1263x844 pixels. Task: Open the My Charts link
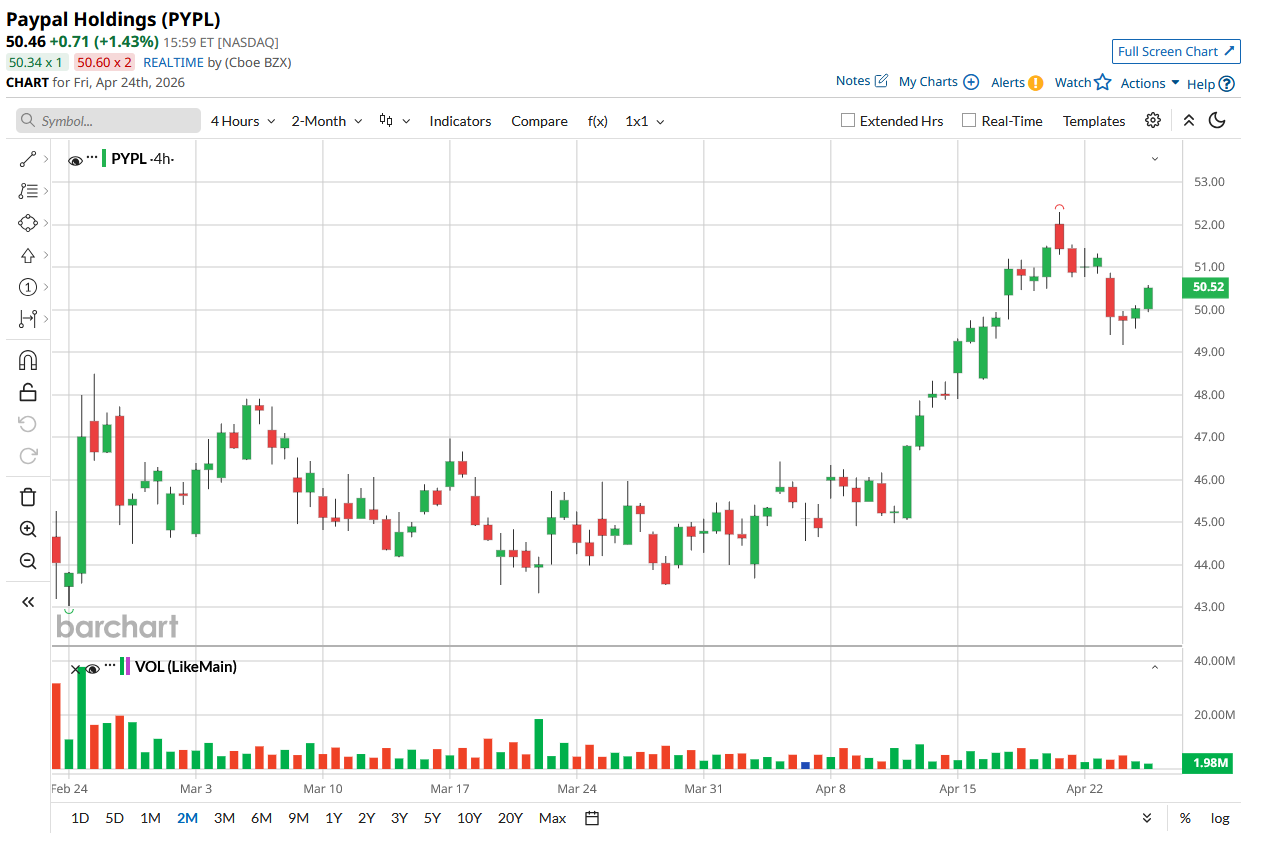[x=937, y=82]
